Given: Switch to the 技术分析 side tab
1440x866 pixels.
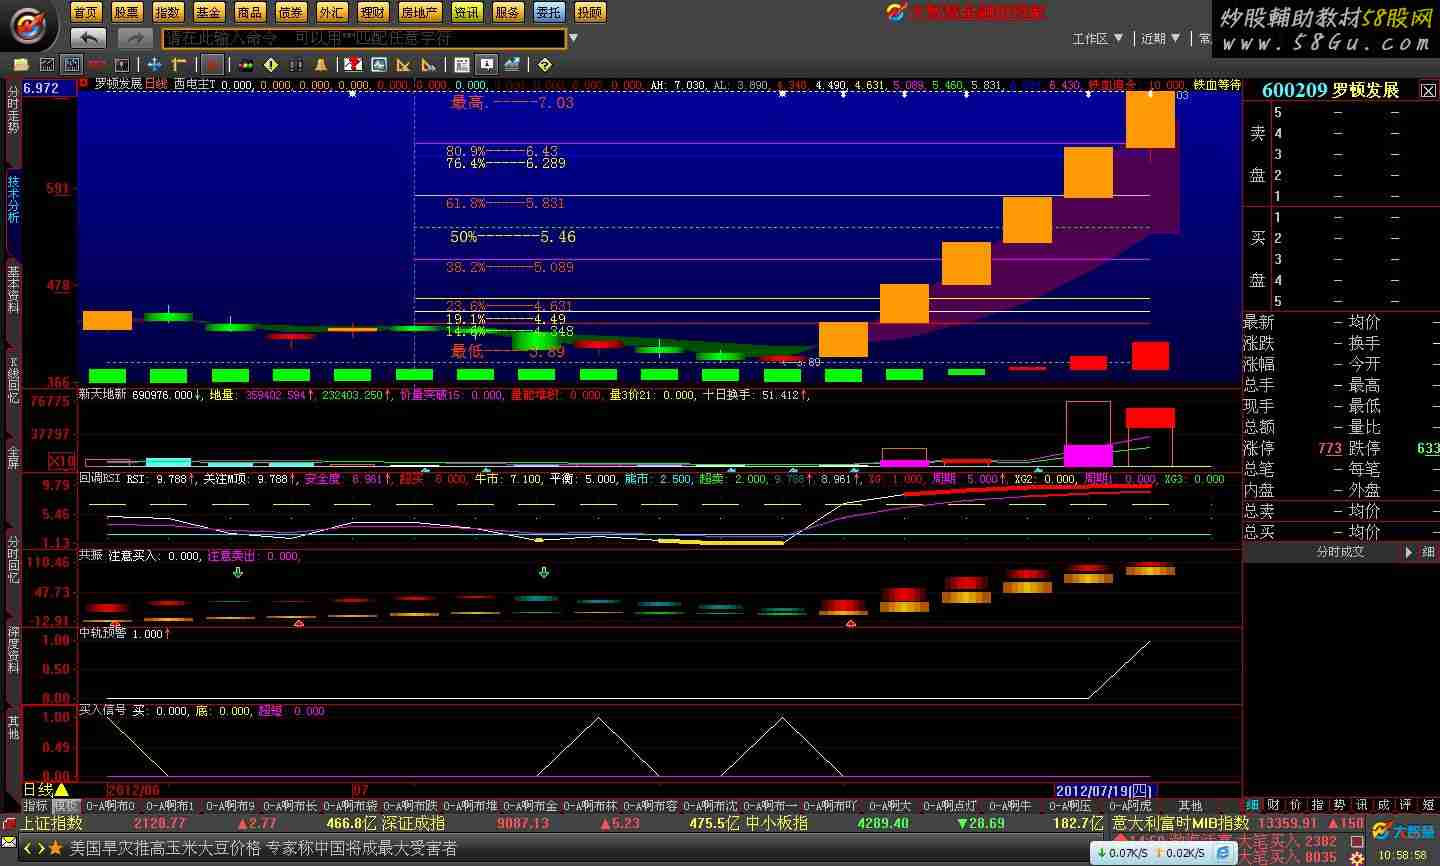Looking at the screenshot, I should click(x=13, y=199).
